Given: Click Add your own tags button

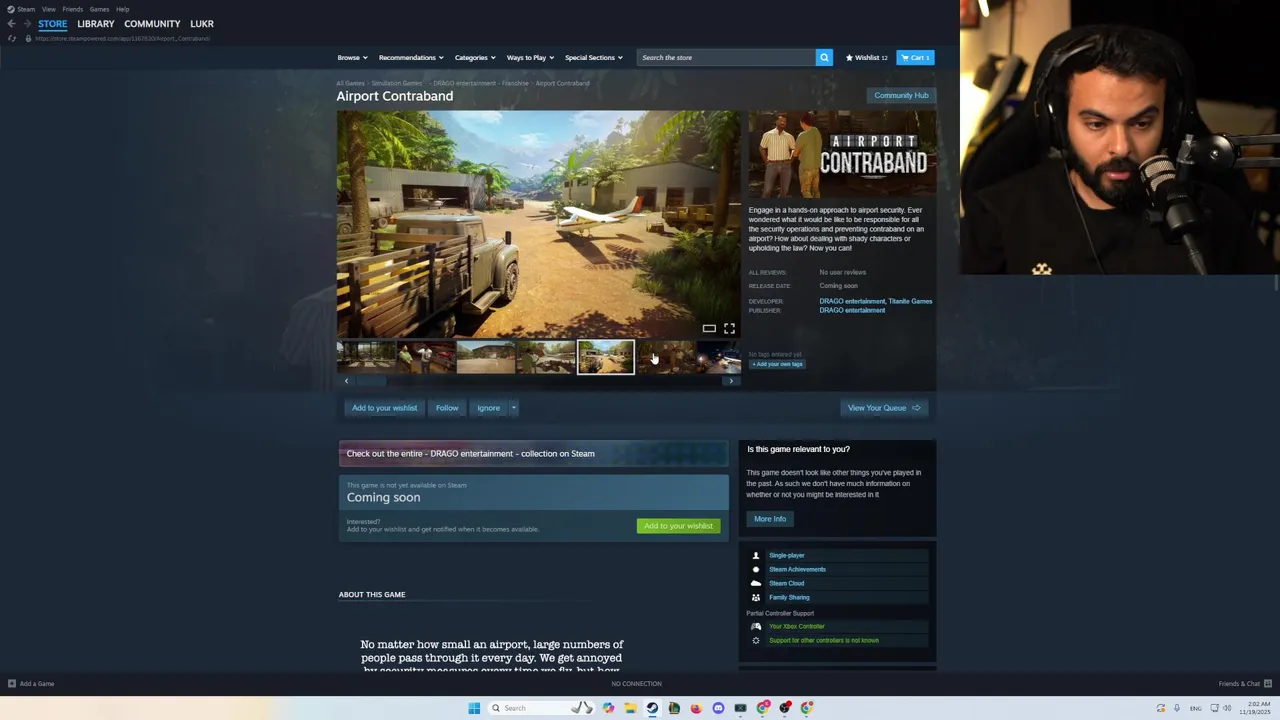Looking at the screenshot, I should tap(777, 364).
